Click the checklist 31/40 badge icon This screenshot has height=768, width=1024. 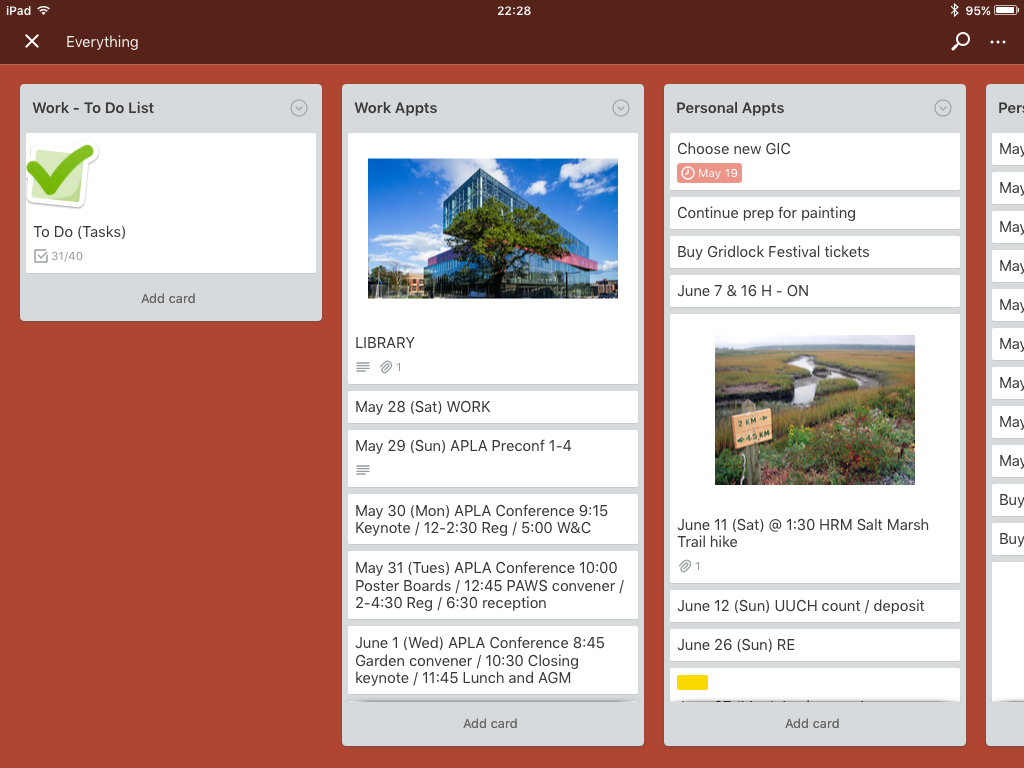41,256
